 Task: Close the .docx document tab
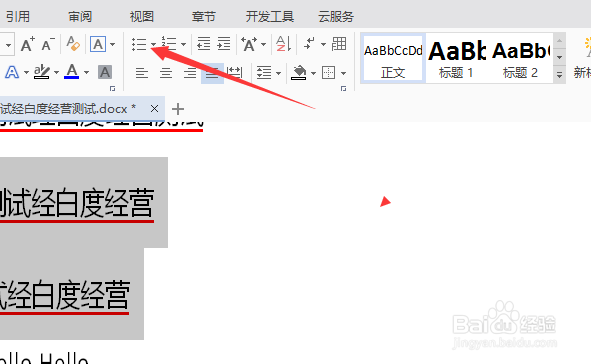tap(154, 109)
